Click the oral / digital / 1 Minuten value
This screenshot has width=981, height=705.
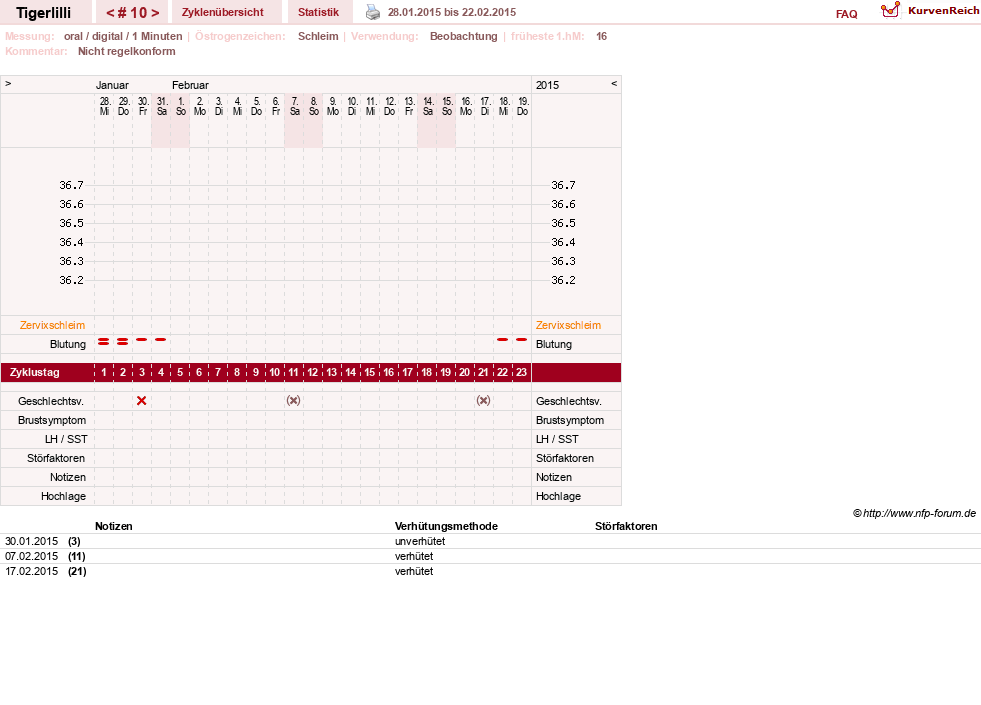(x=123, y=36)
